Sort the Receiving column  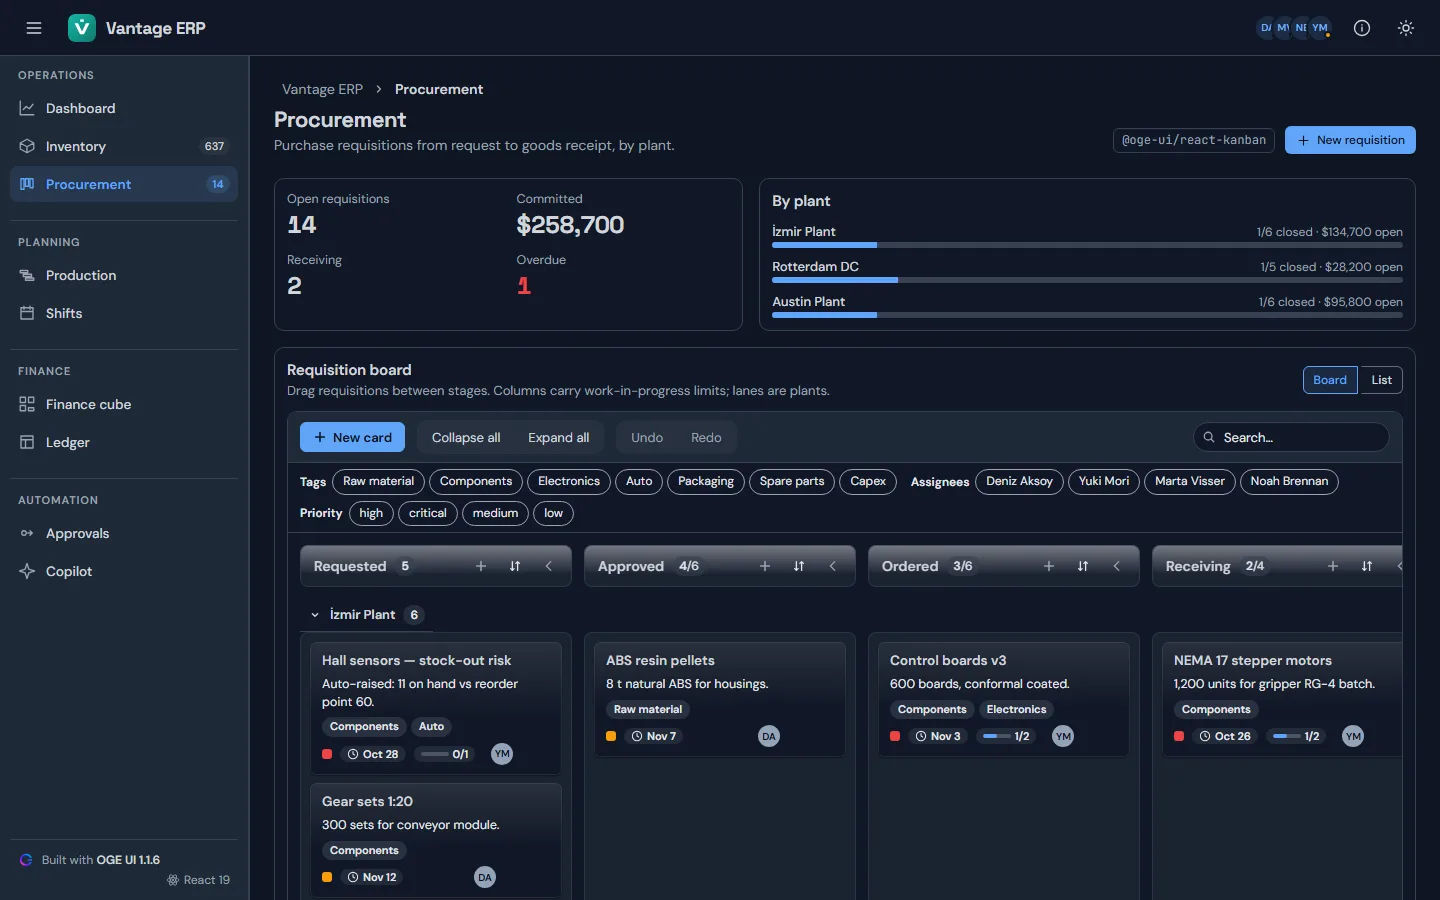1367,566
